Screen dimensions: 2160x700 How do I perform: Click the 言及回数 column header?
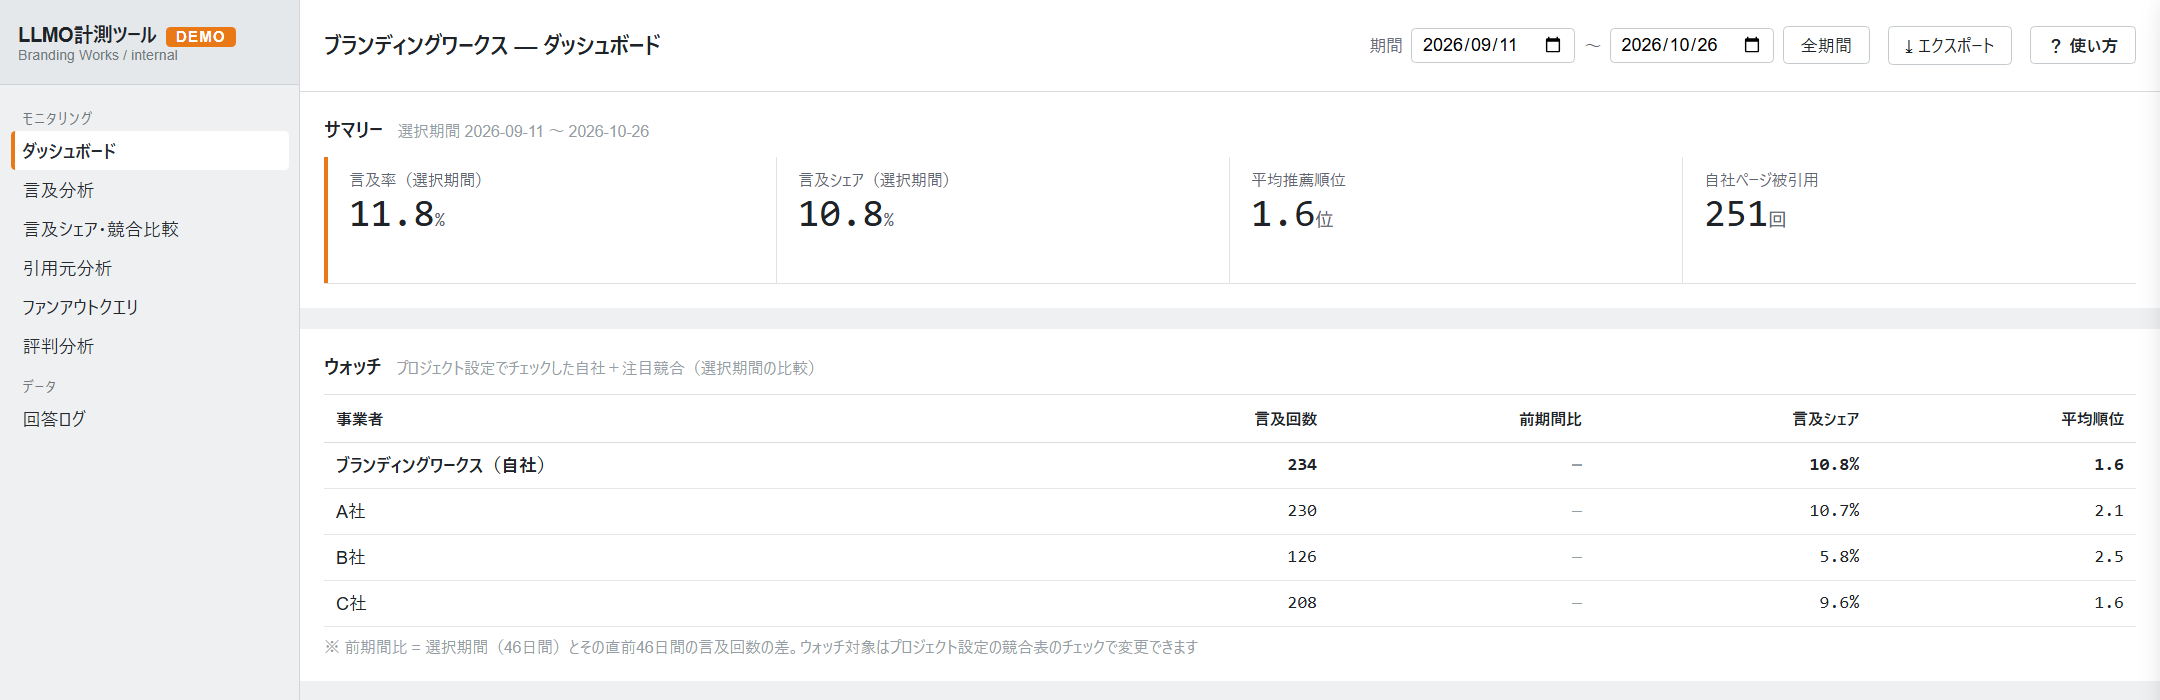click(1286, 419)
